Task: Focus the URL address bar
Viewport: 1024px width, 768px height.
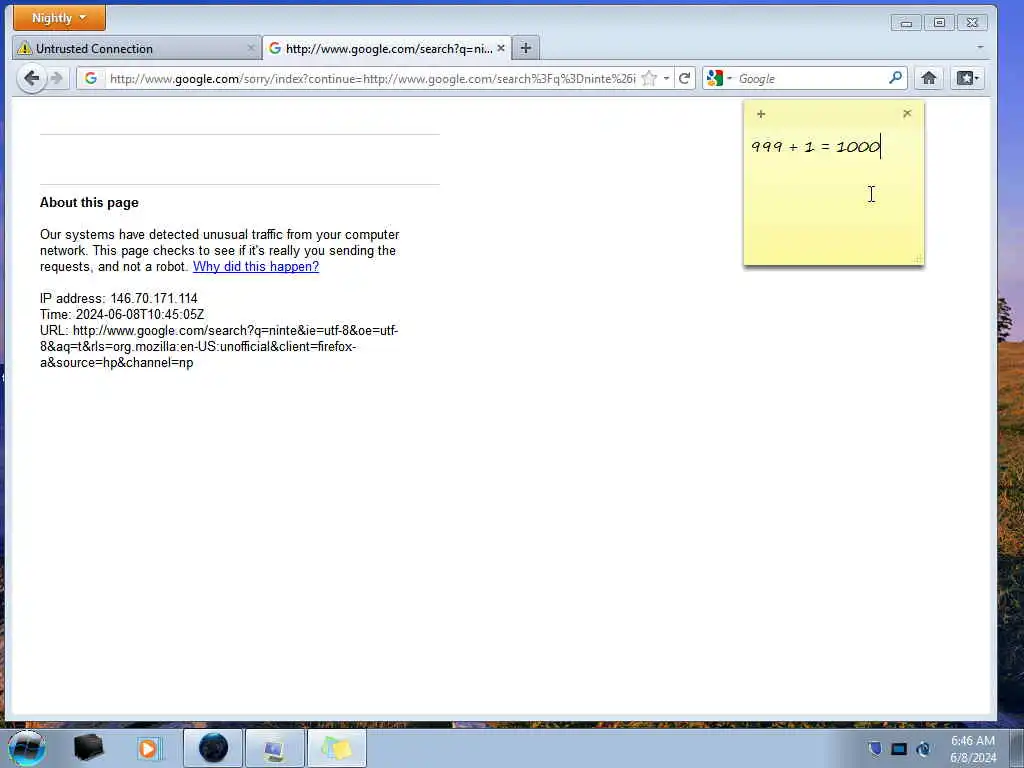Action: (x=372, y=79)
